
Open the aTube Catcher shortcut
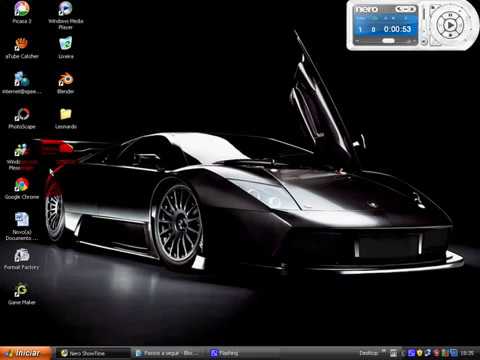point(22,48)
